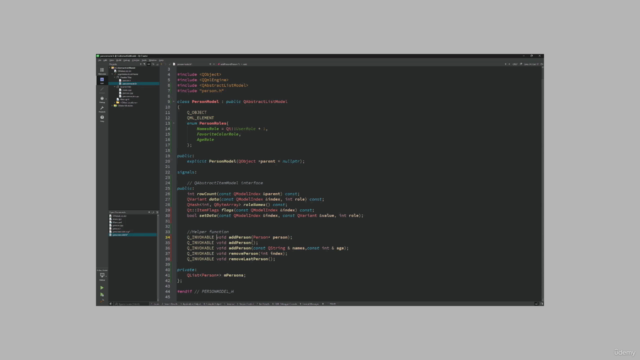Open the Compile Output pane
Screen dimensions: 640x360
pos(213,304)
